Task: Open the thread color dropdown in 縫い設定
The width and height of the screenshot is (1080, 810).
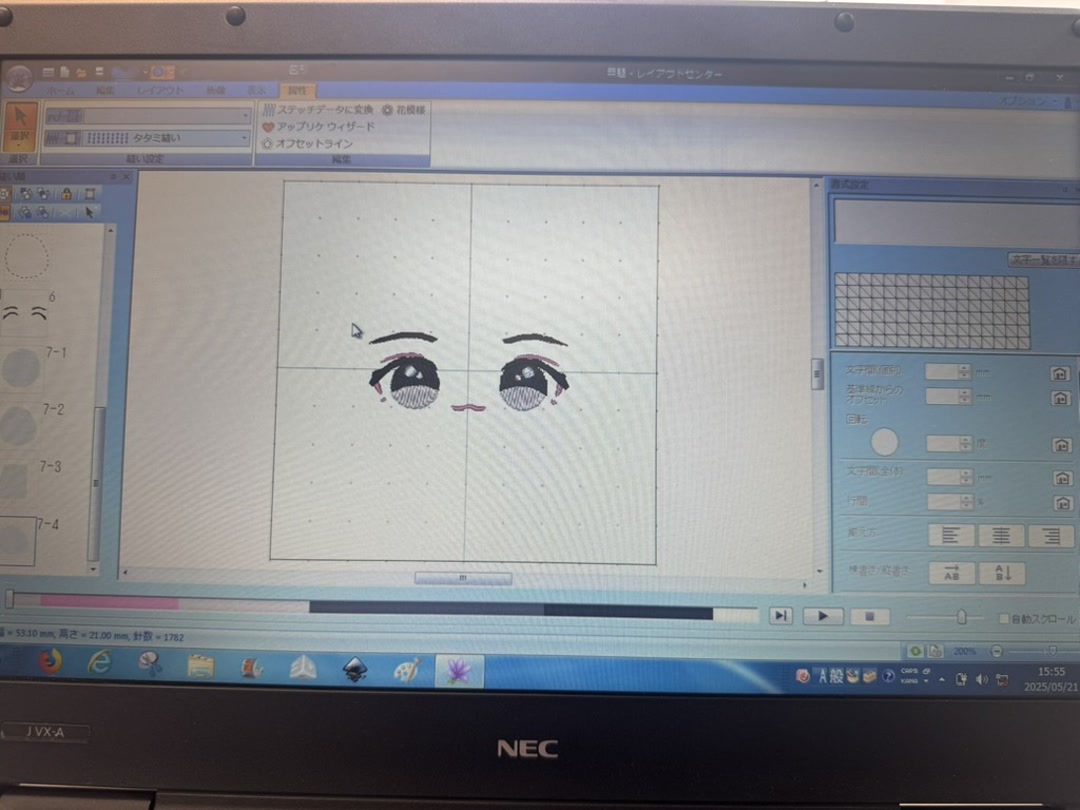Action: (245, 116)
